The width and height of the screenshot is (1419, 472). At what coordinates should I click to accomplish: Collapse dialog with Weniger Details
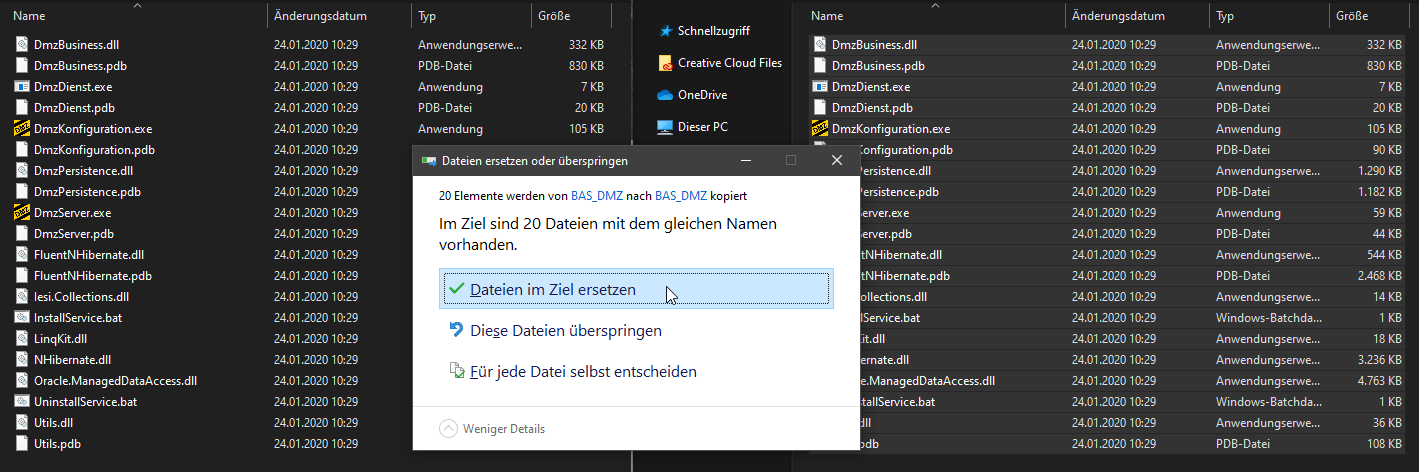pyautogui.click(x=493, y=428)
